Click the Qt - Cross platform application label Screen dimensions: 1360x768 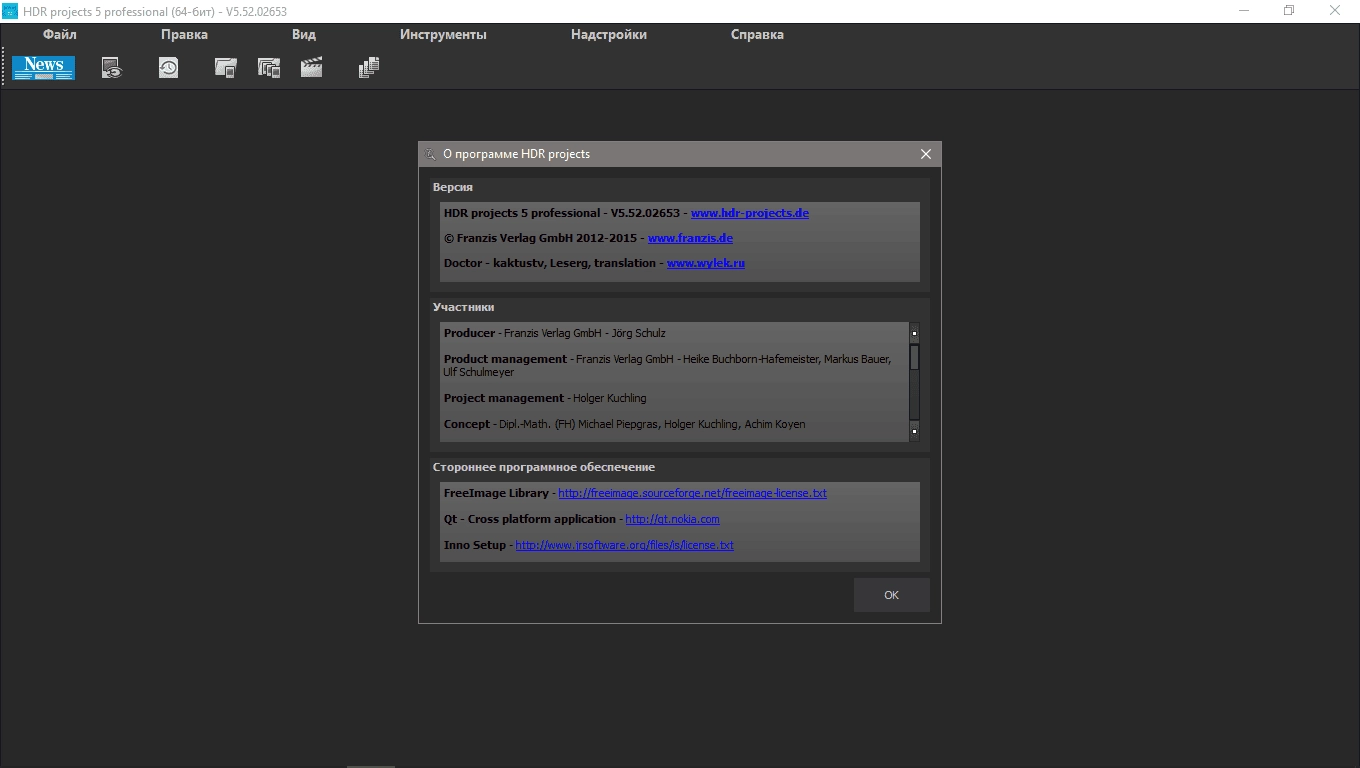530,519
